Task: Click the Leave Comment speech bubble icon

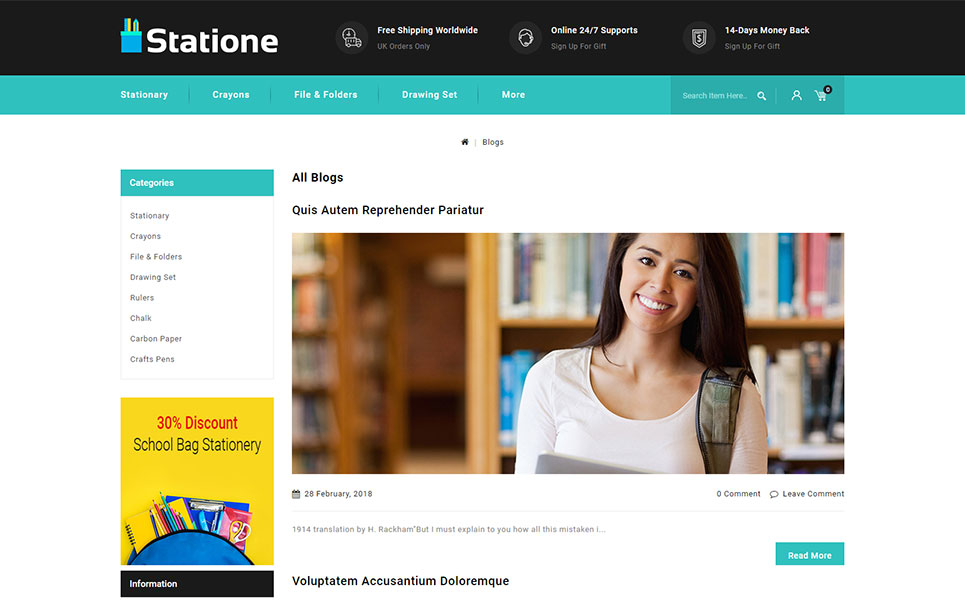Action: click(x=774, y=494)
